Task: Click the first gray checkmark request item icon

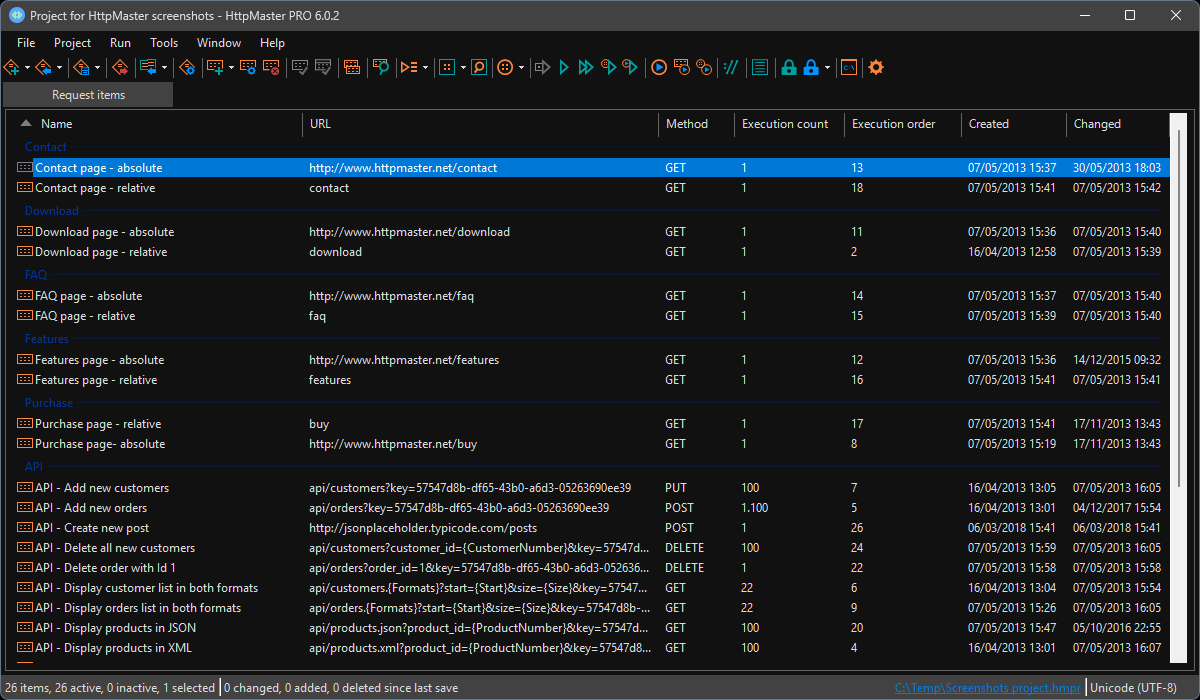Action: coord(299,67)
